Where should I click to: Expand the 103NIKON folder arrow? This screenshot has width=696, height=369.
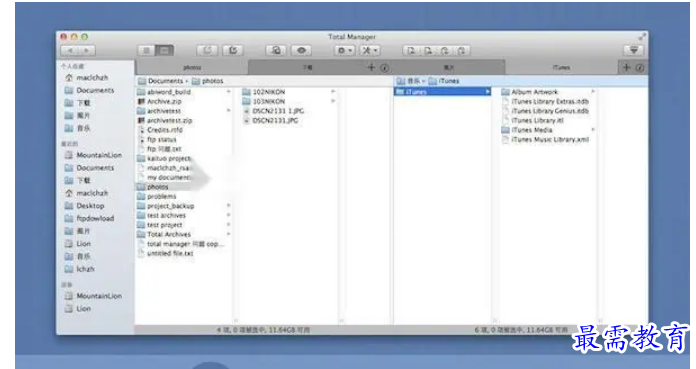tap(333, 101)
